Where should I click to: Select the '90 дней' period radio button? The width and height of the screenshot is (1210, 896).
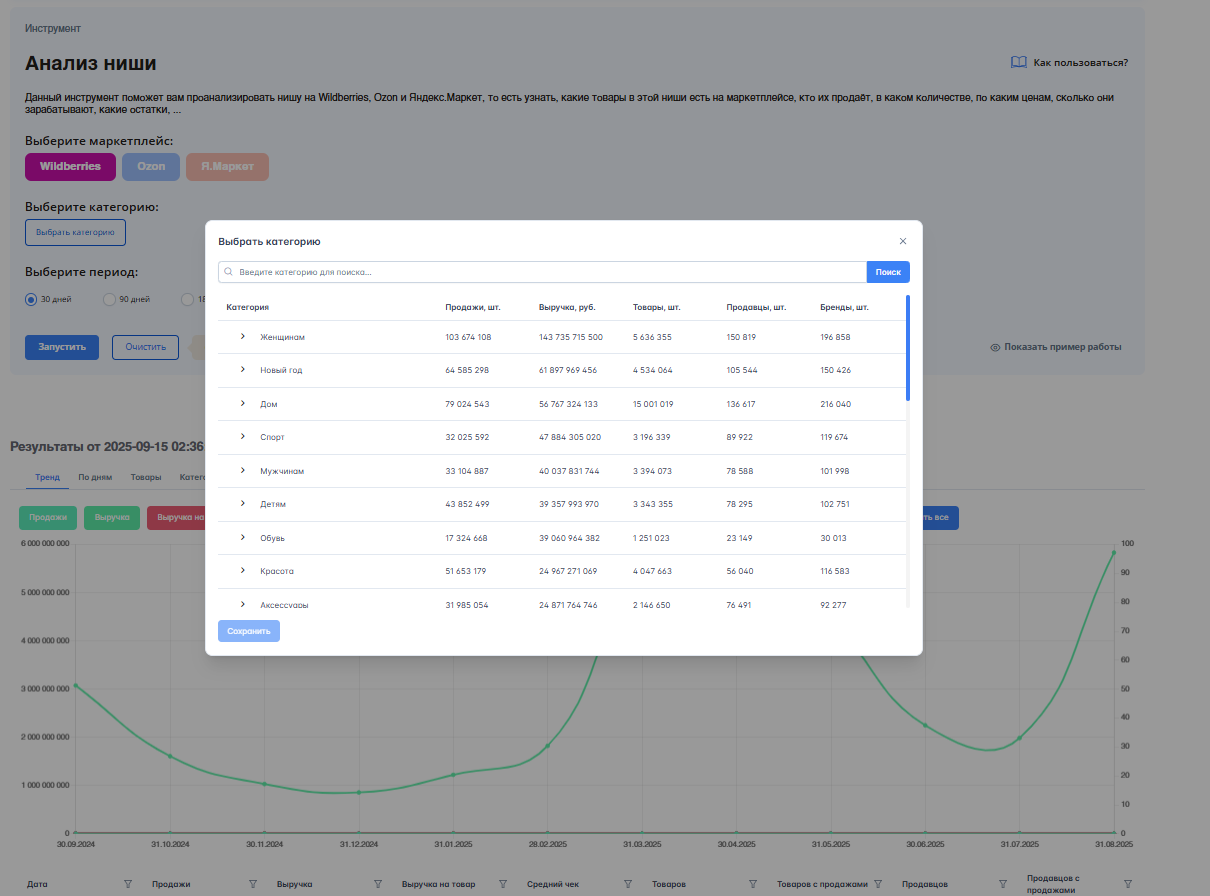click(109, 299)
